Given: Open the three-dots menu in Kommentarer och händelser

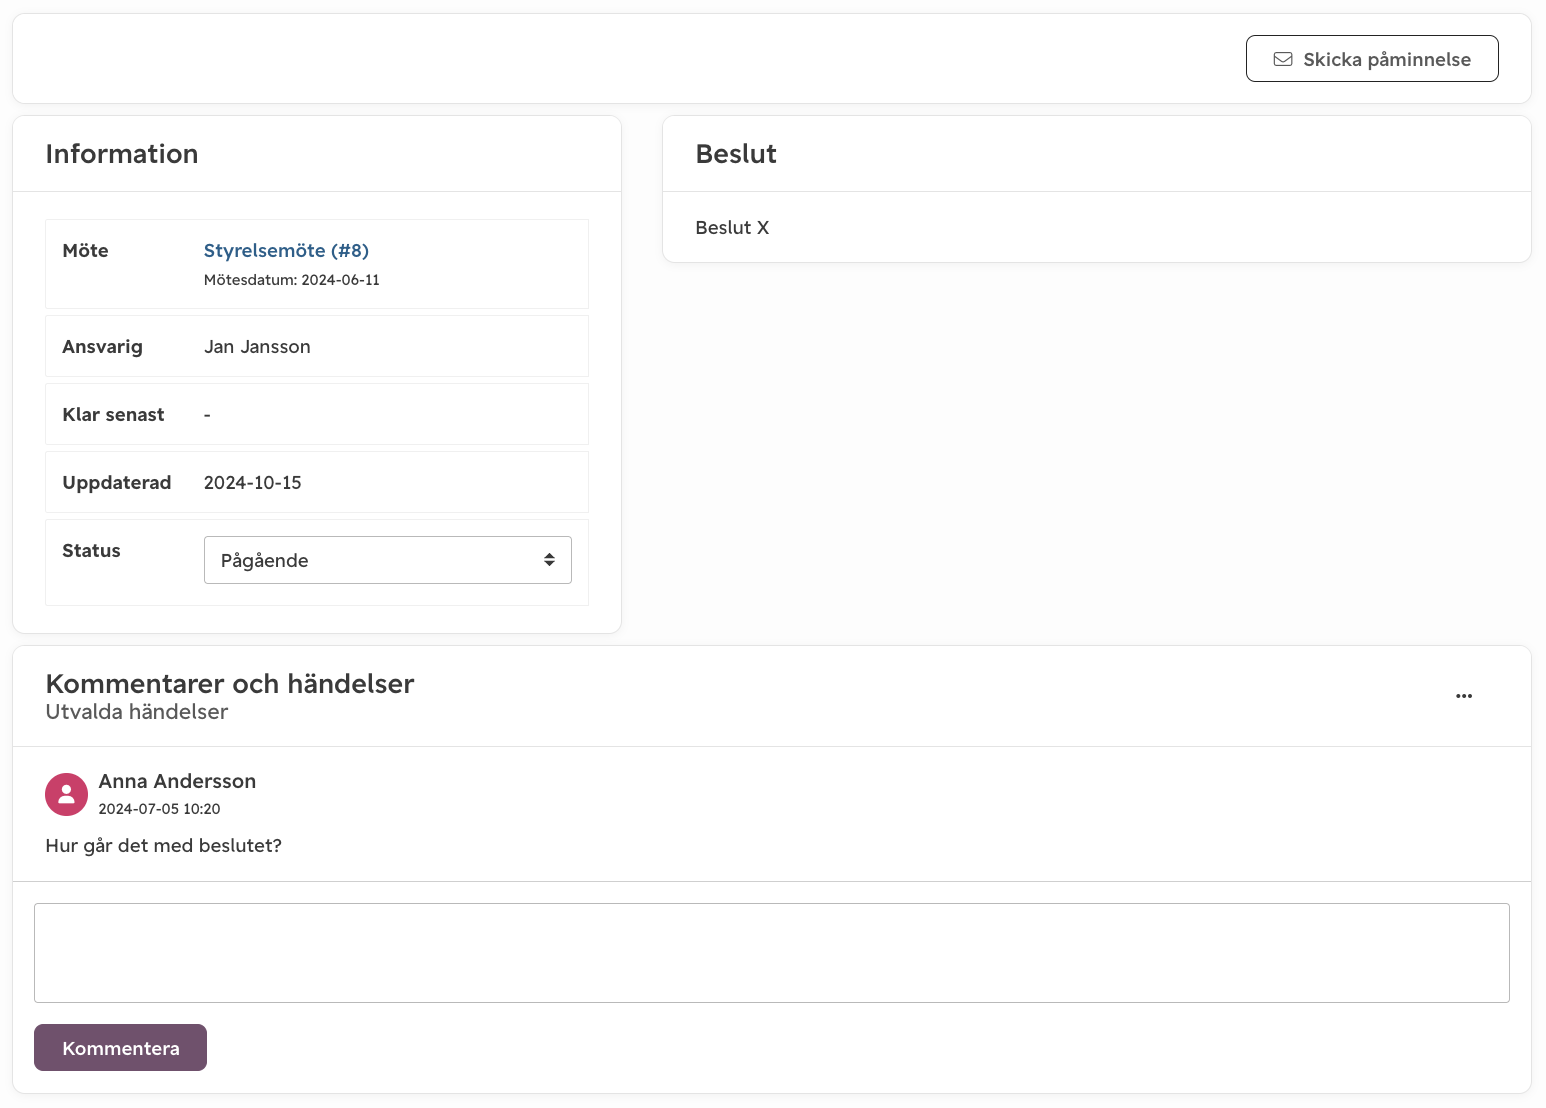Looking at the screenshot, I should (x=1463, y=696).
